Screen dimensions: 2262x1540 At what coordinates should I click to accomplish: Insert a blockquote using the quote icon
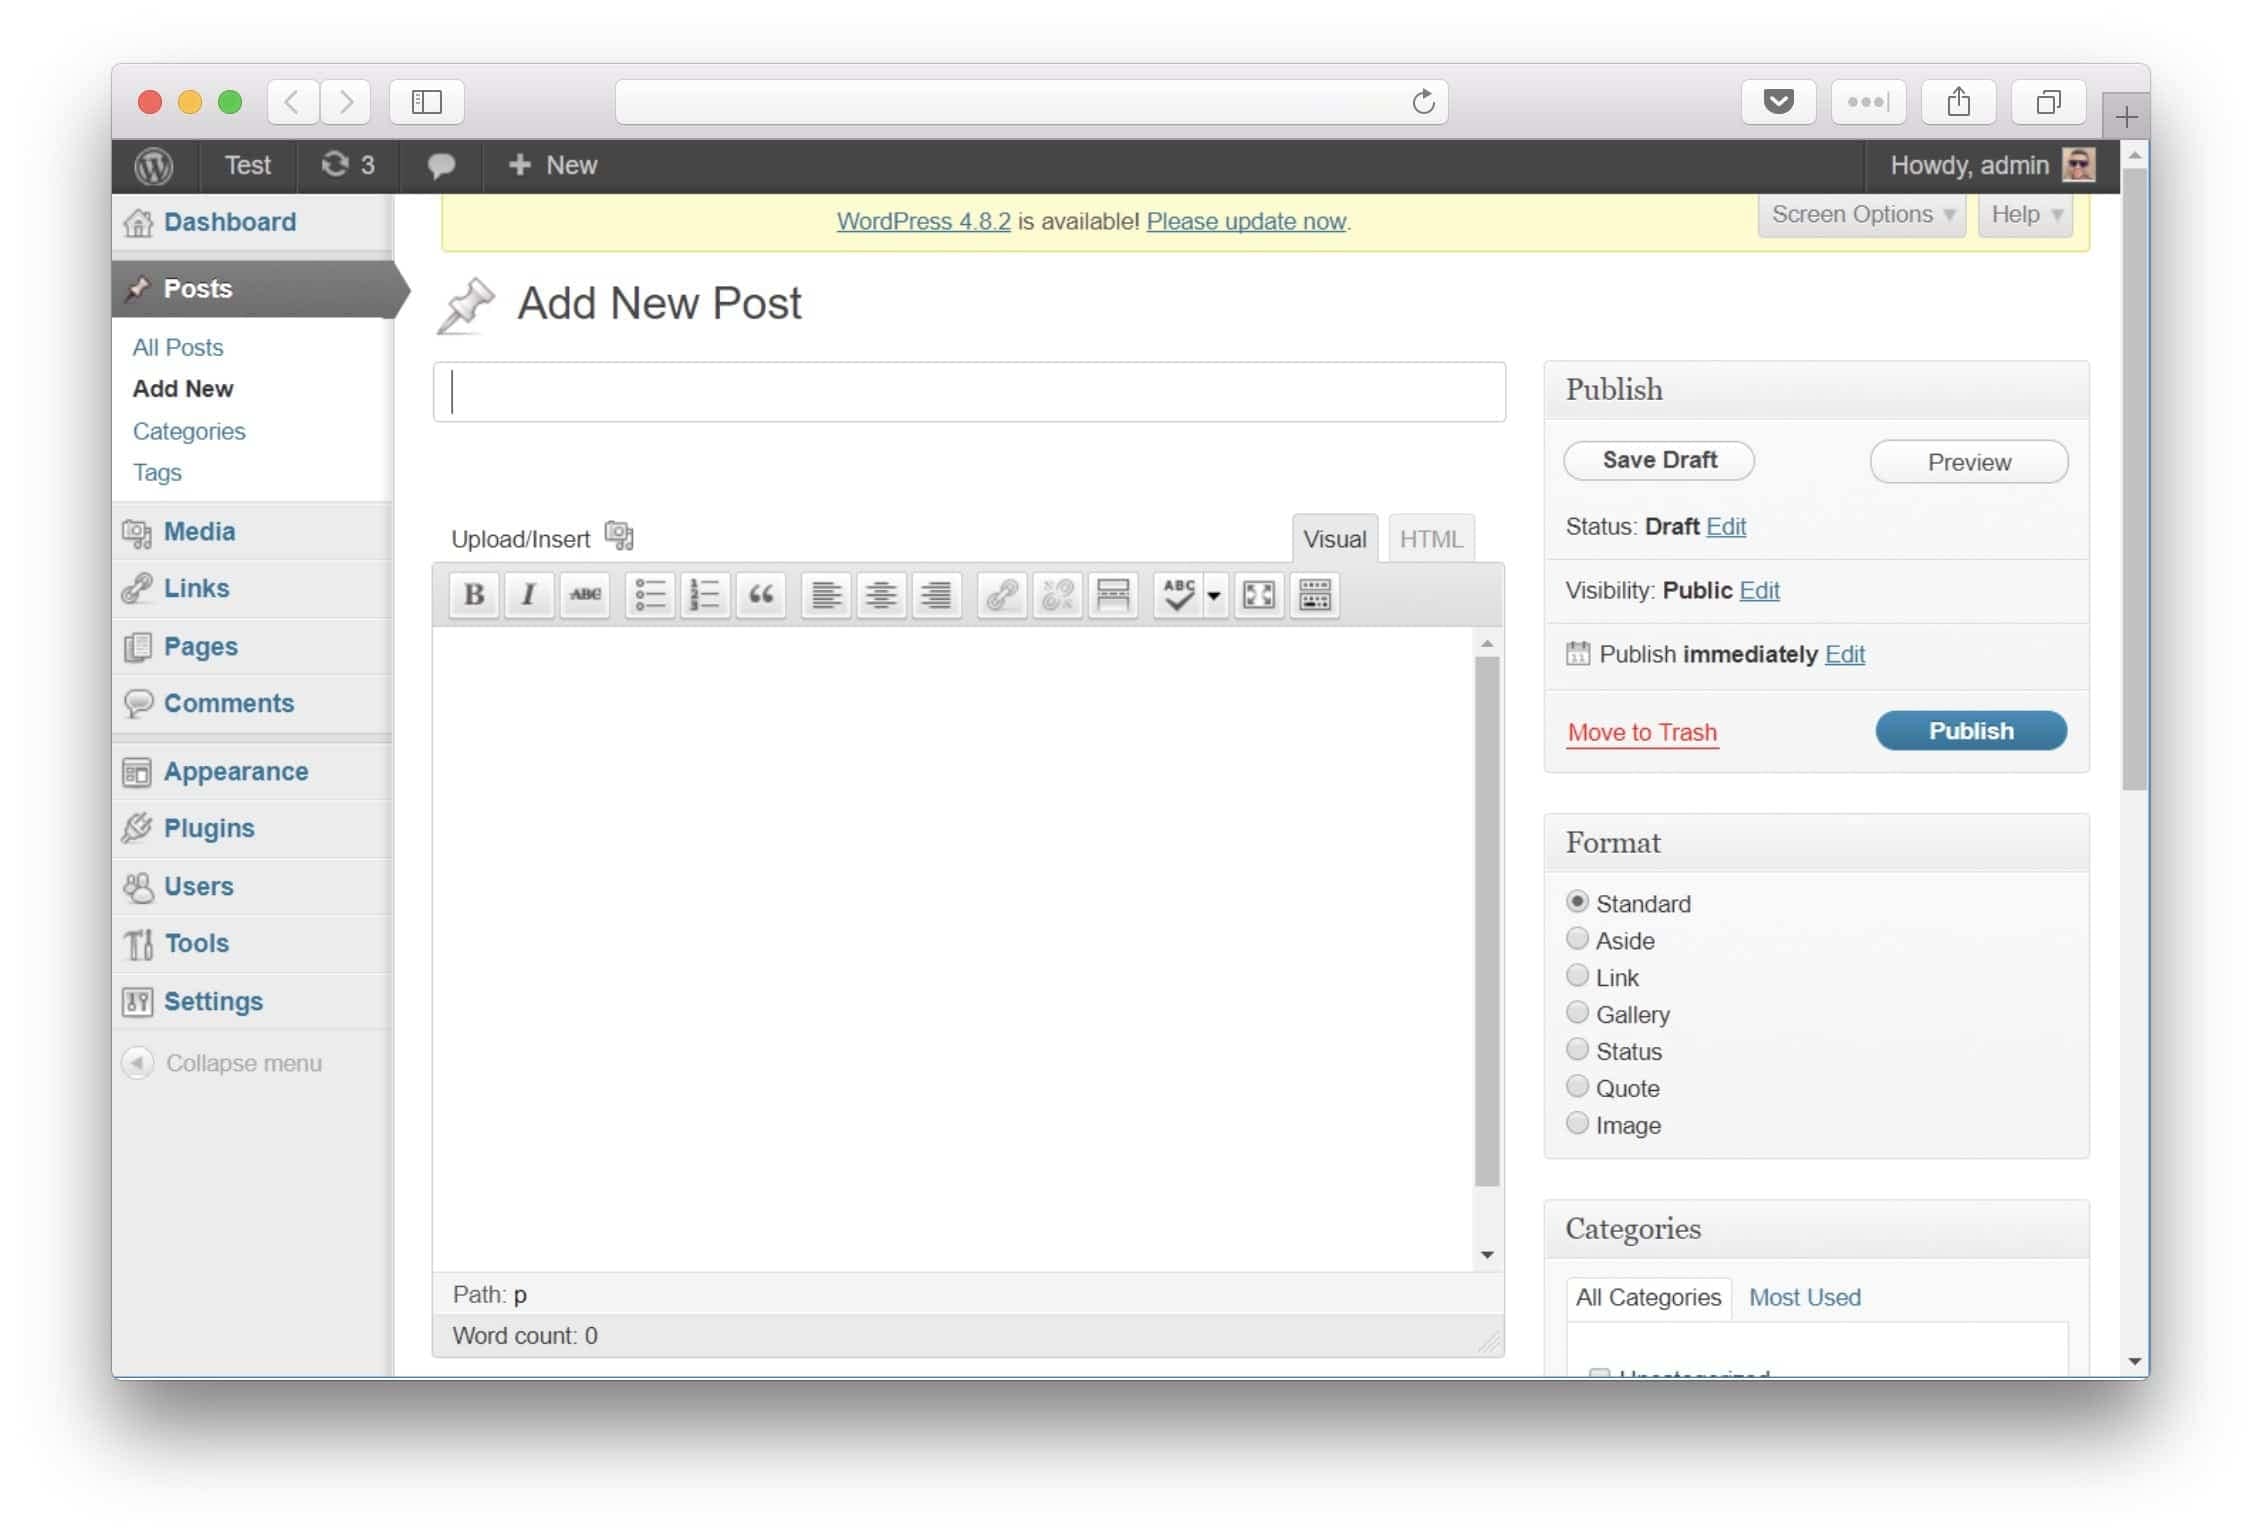pyautogui.click(x=760, y=595)
